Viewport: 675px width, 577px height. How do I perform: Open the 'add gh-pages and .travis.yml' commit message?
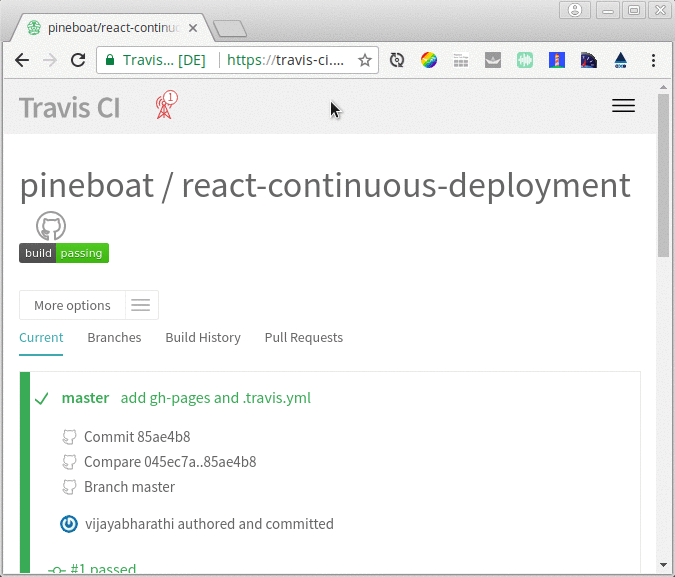215,398
